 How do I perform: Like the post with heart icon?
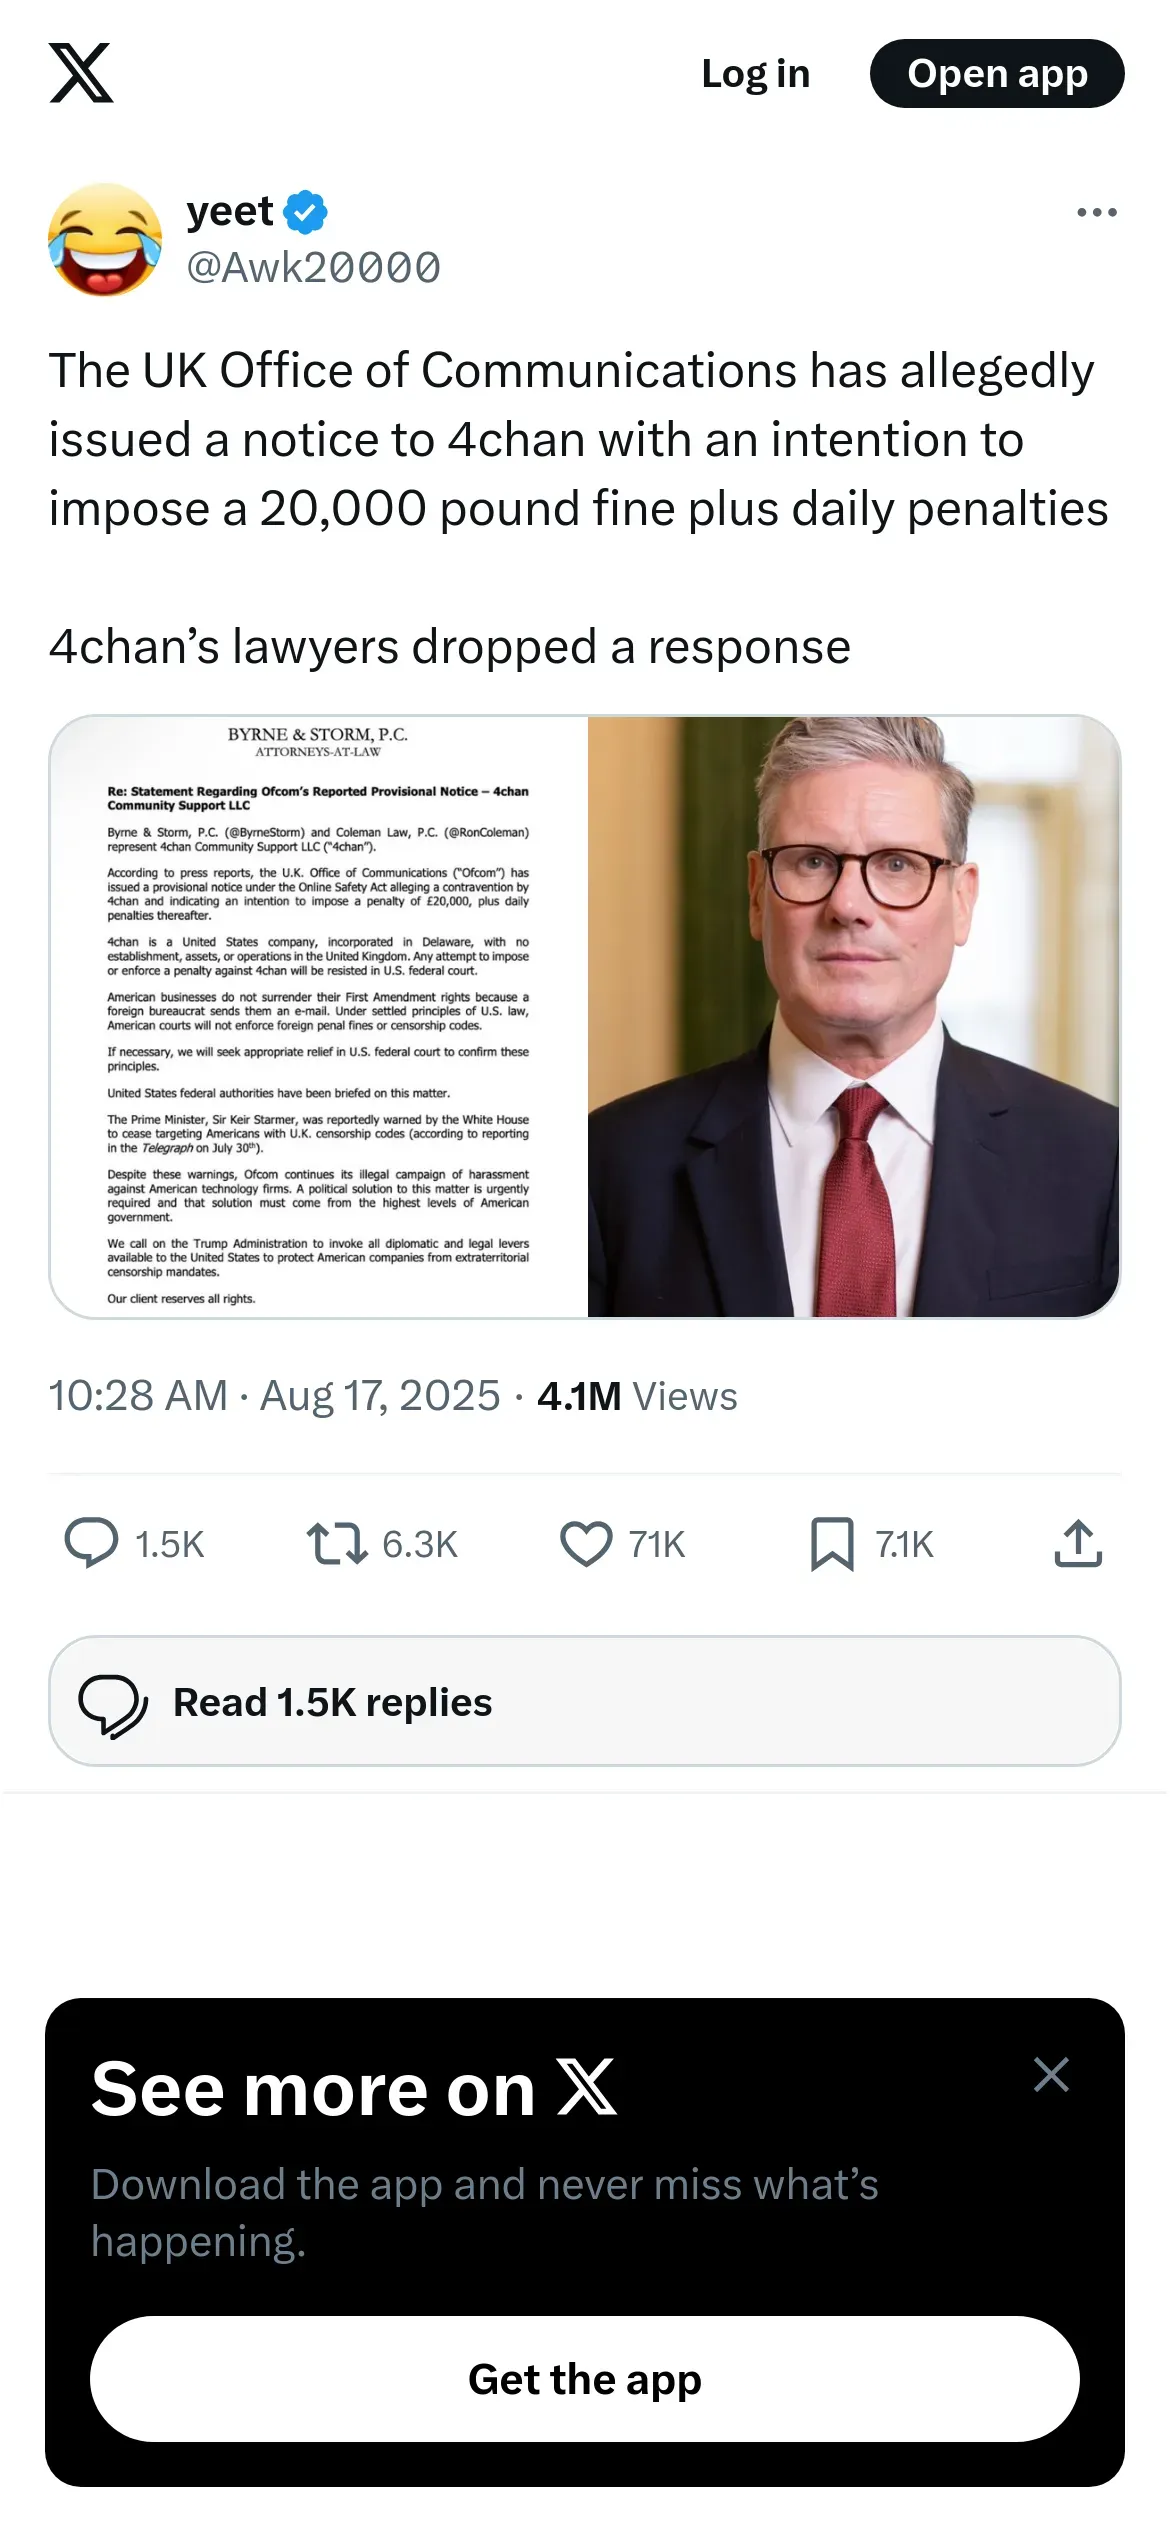586,1543
